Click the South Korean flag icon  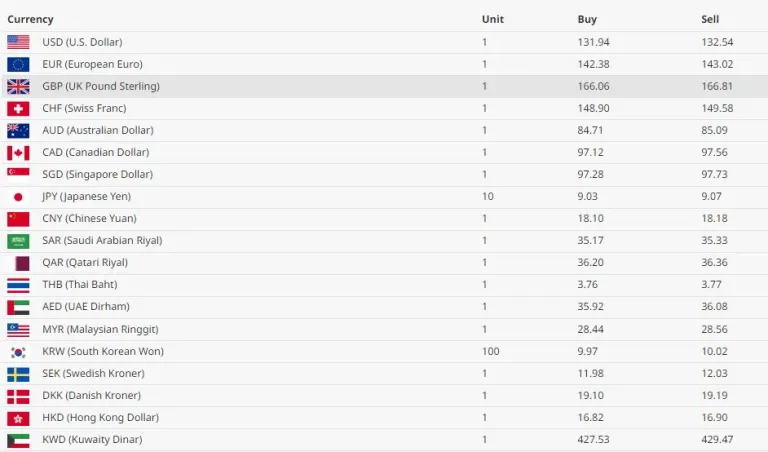[x=18, y=352]
